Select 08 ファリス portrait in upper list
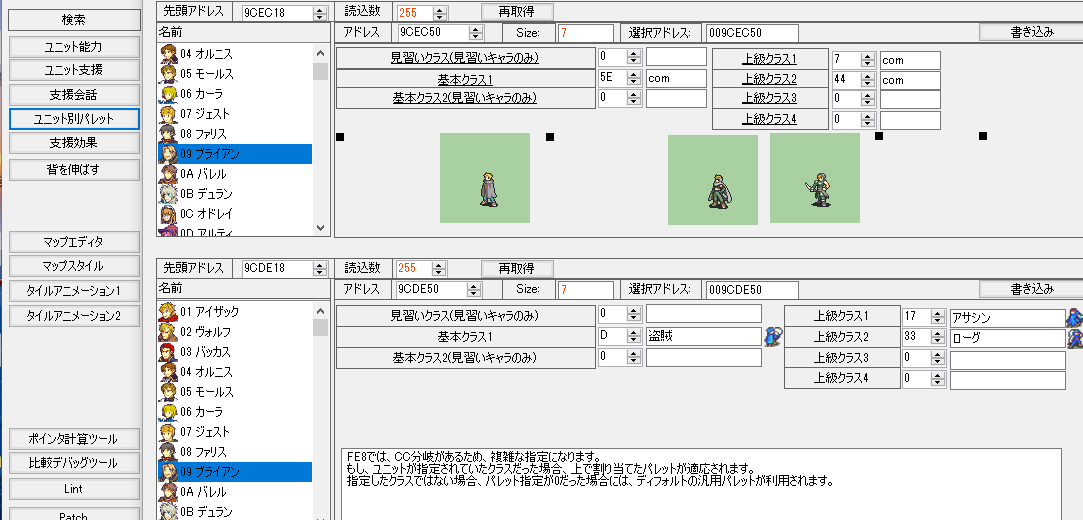Viewport: 1083px width, 520px height. 168,133
